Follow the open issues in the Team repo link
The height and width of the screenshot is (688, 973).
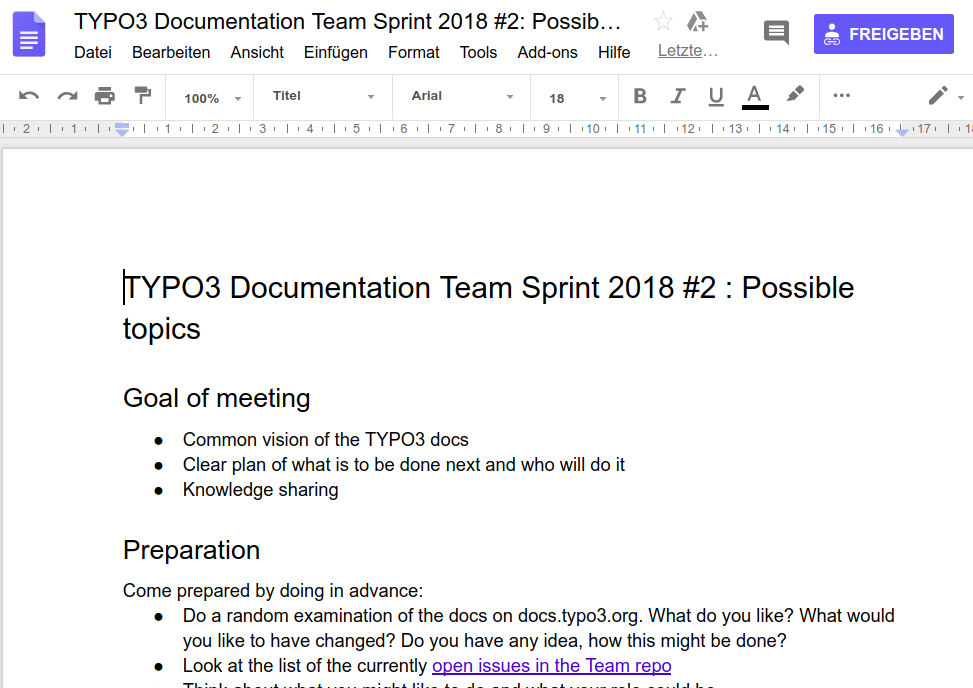tap(552, 666)
